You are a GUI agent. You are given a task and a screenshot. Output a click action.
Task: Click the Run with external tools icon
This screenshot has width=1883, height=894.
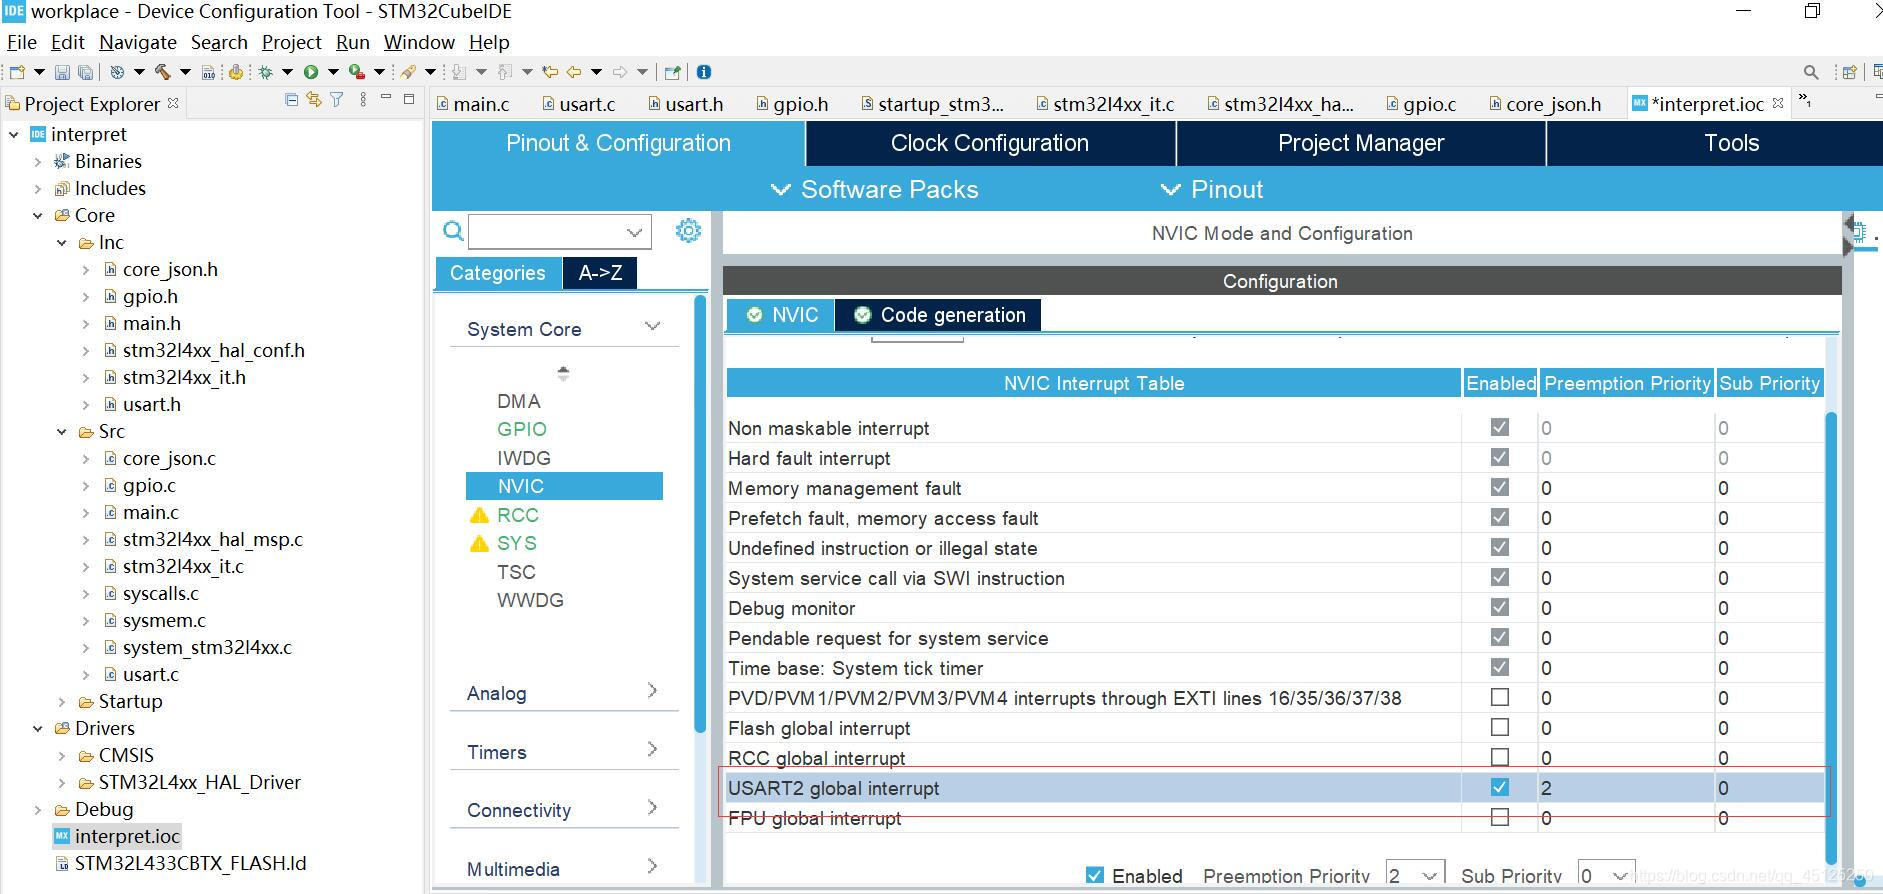click(x=356, y=72)
